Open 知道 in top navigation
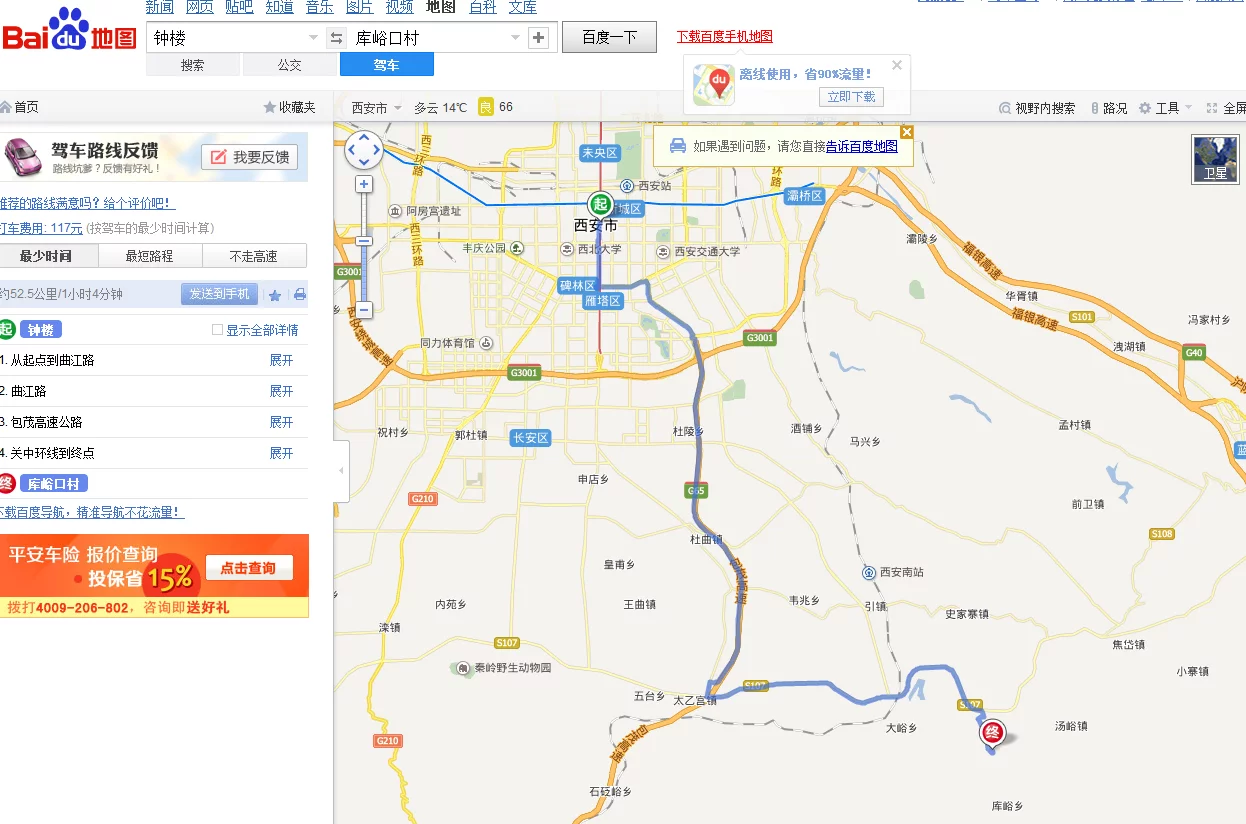 279,7
